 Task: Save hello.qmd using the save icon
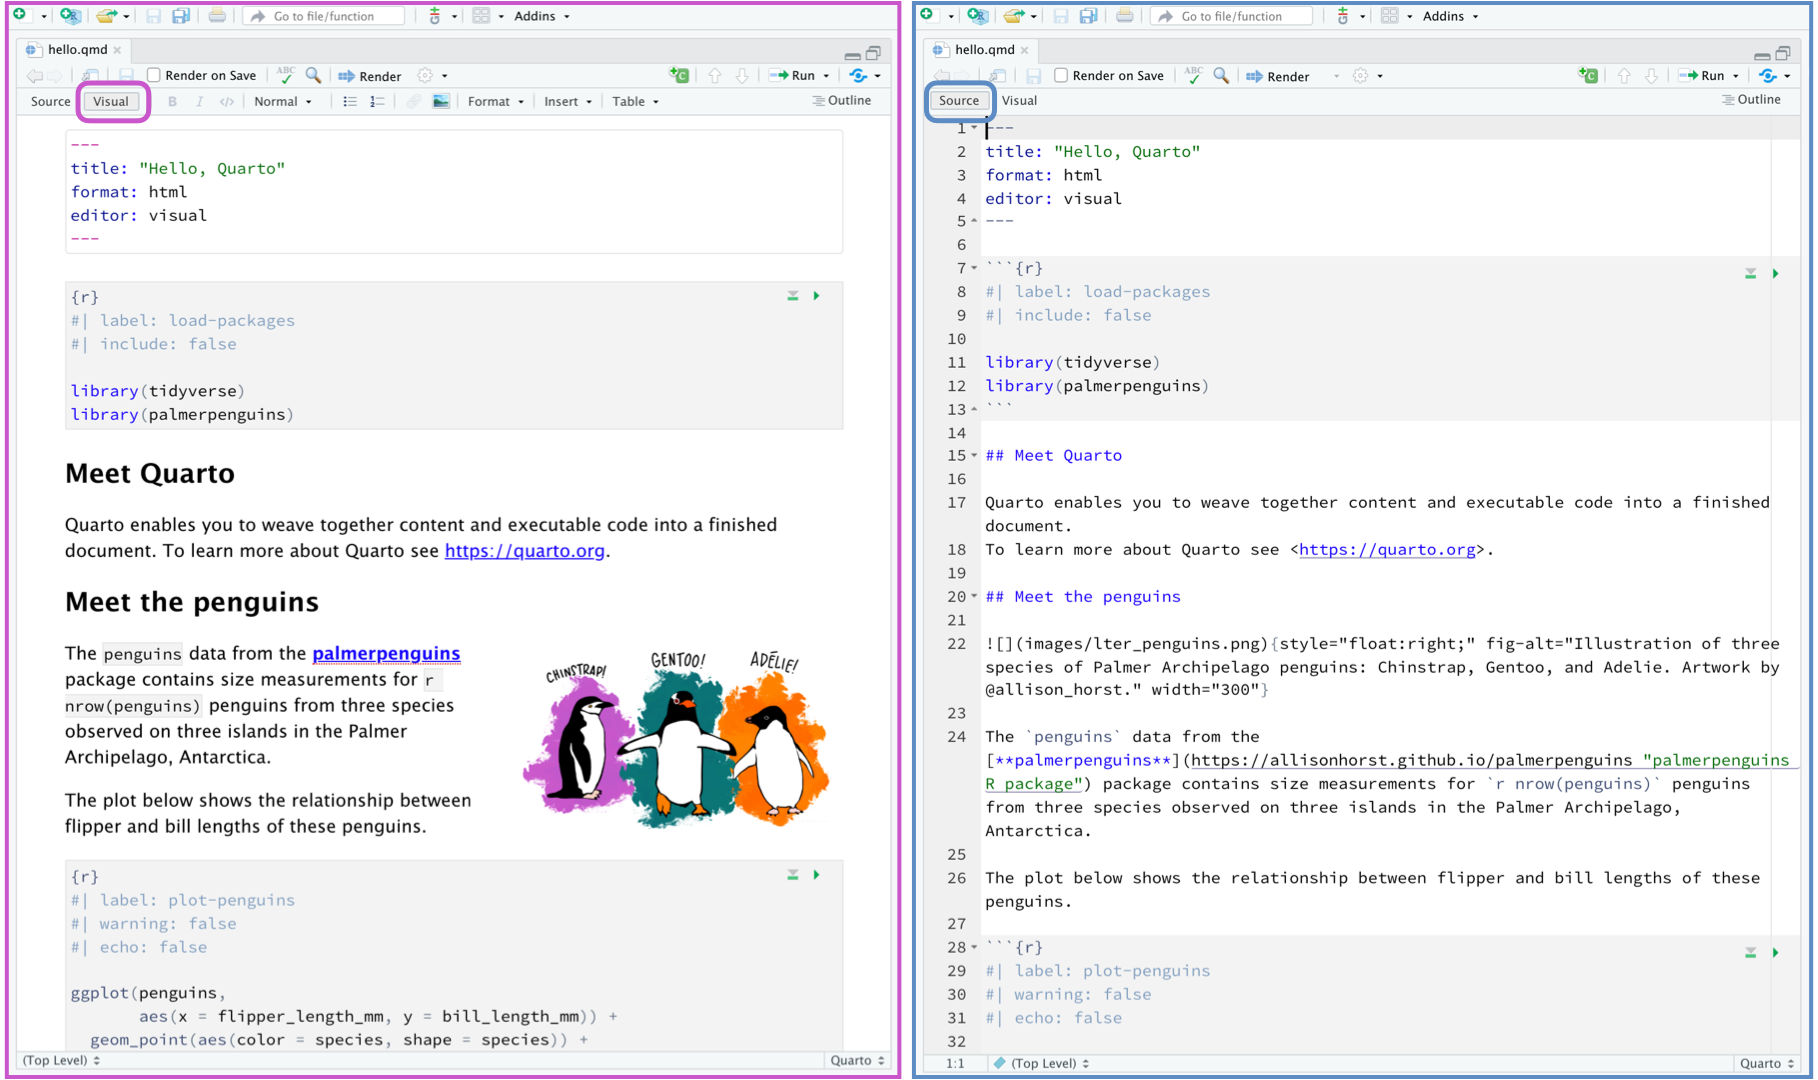pyautogui.click(x=152, y=16)
